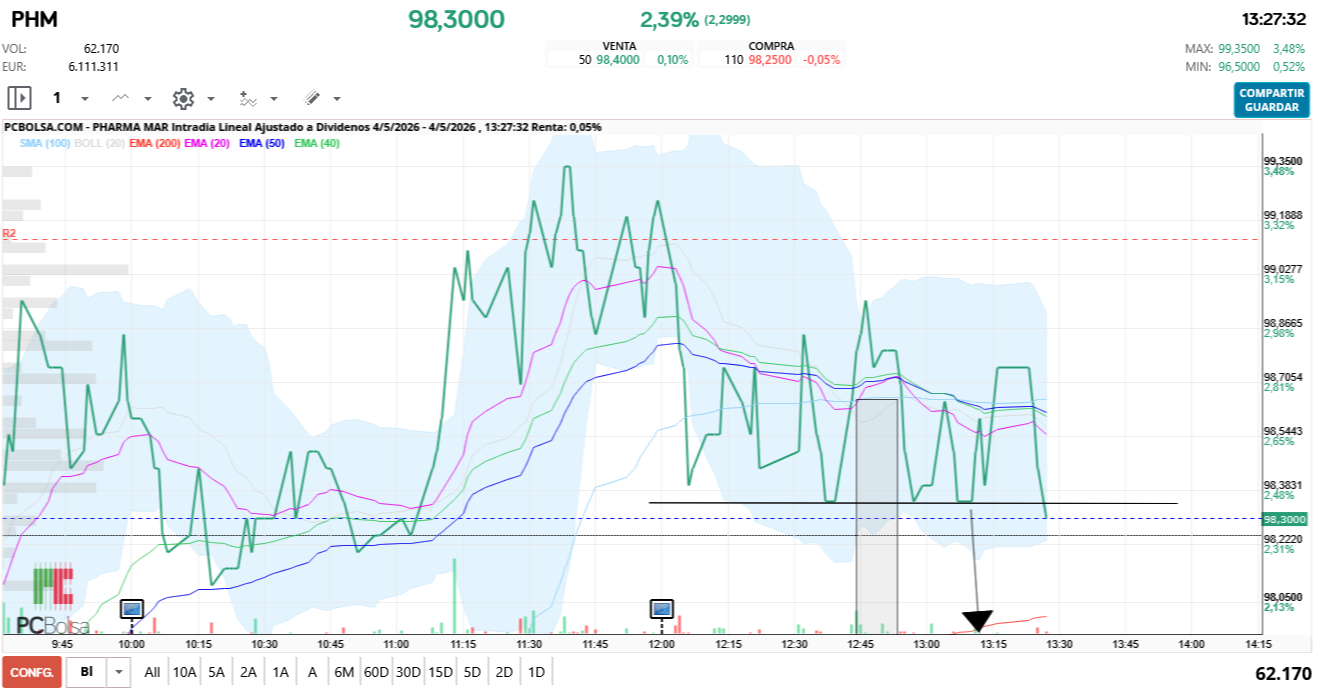Expand the interval 1 dropdown arrow
The height and width of the screenshot is (693, 1325).
[x=84, y=99]
